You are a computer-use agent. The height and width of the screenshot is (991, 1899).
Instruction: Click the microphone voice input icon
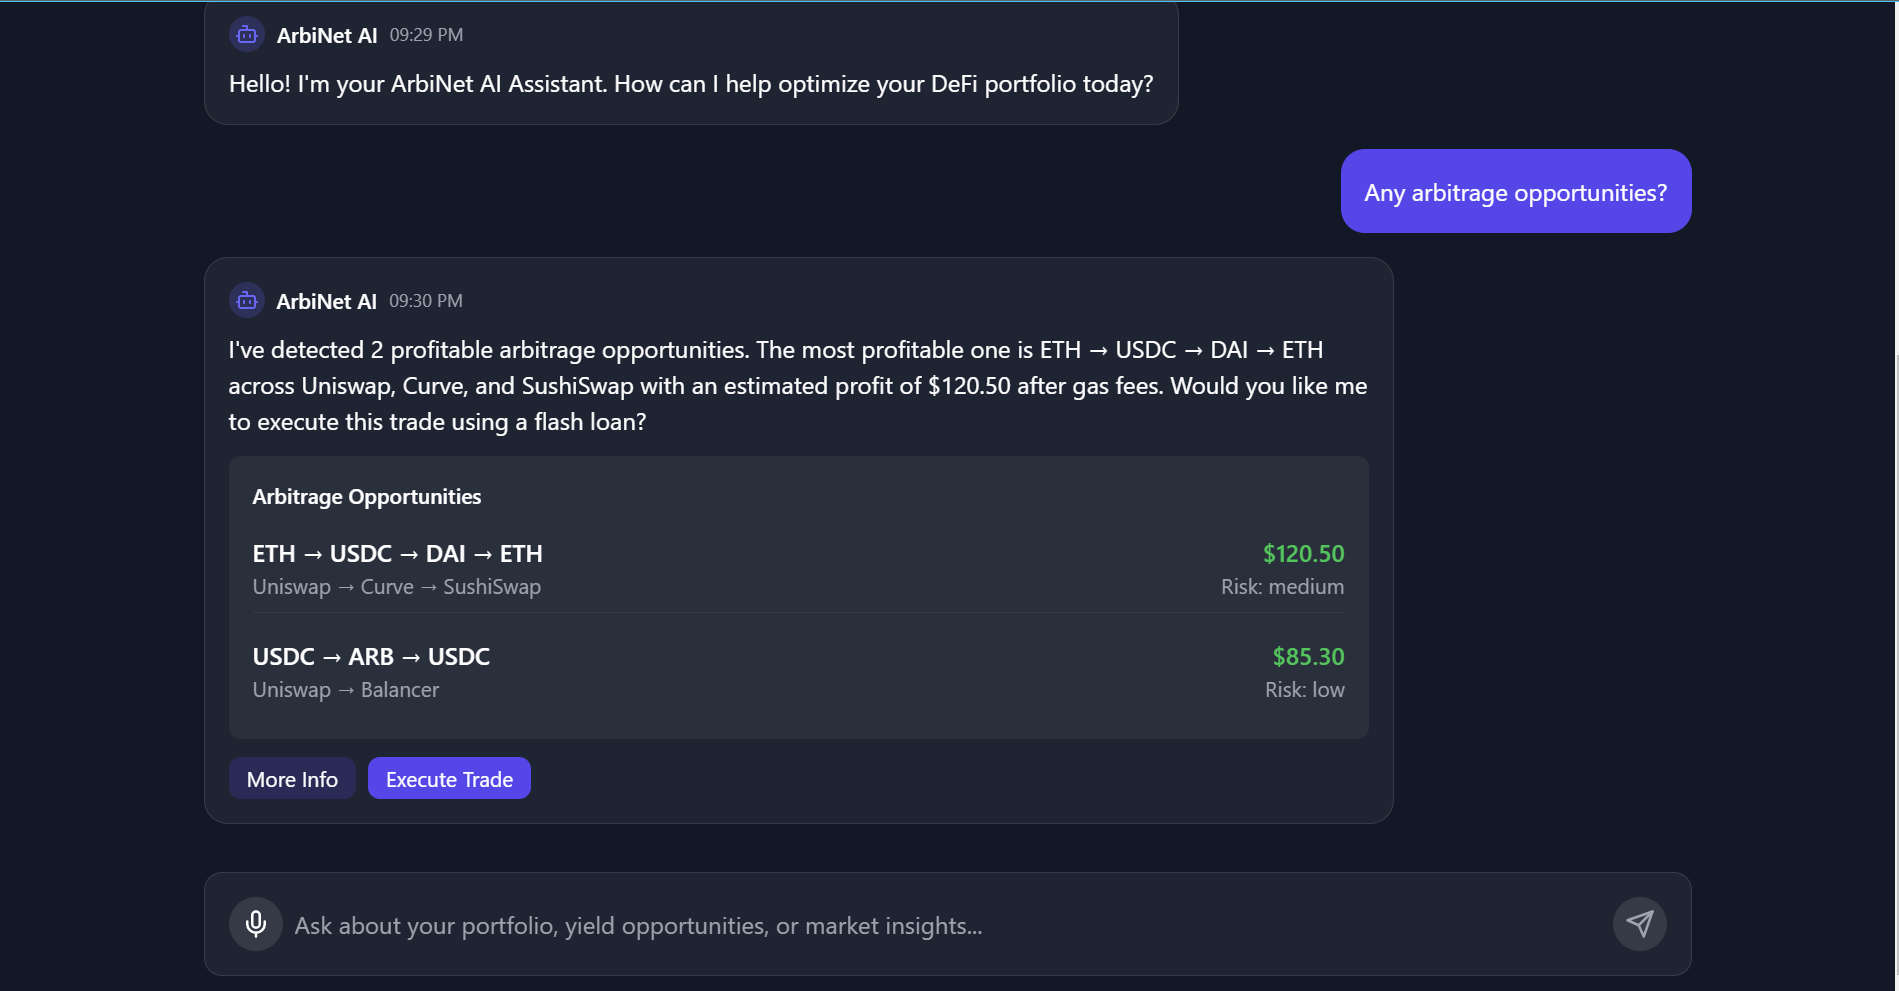256,924
